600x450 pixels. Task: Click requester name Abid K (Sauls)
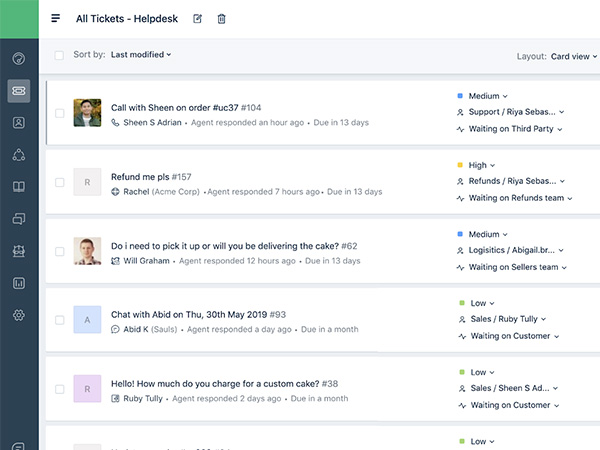150,329
